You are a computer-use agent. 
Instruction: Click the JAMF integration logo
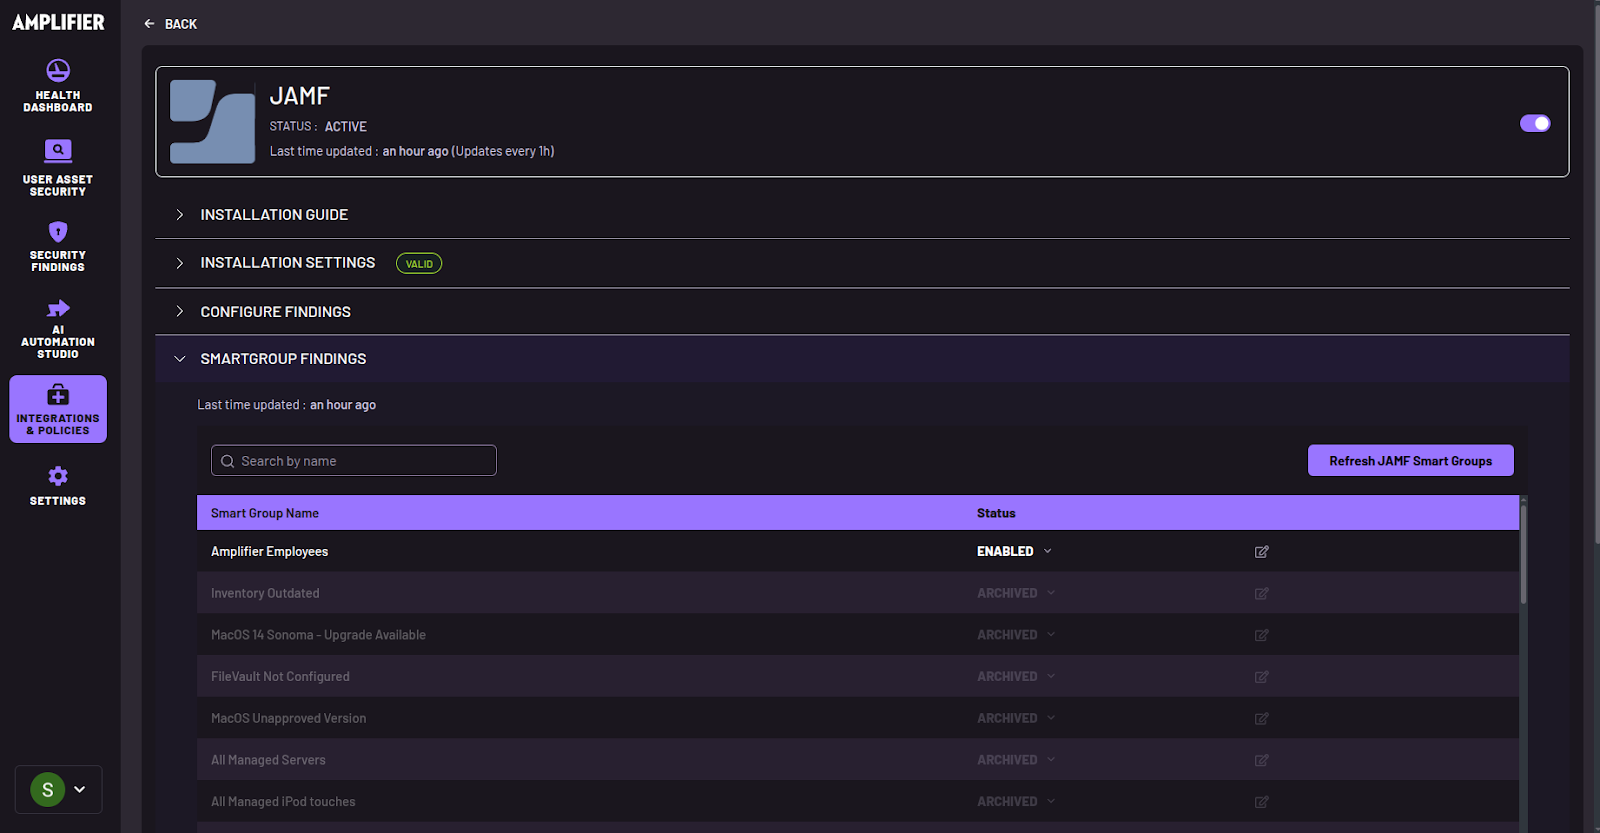click(x=212, y=122)
